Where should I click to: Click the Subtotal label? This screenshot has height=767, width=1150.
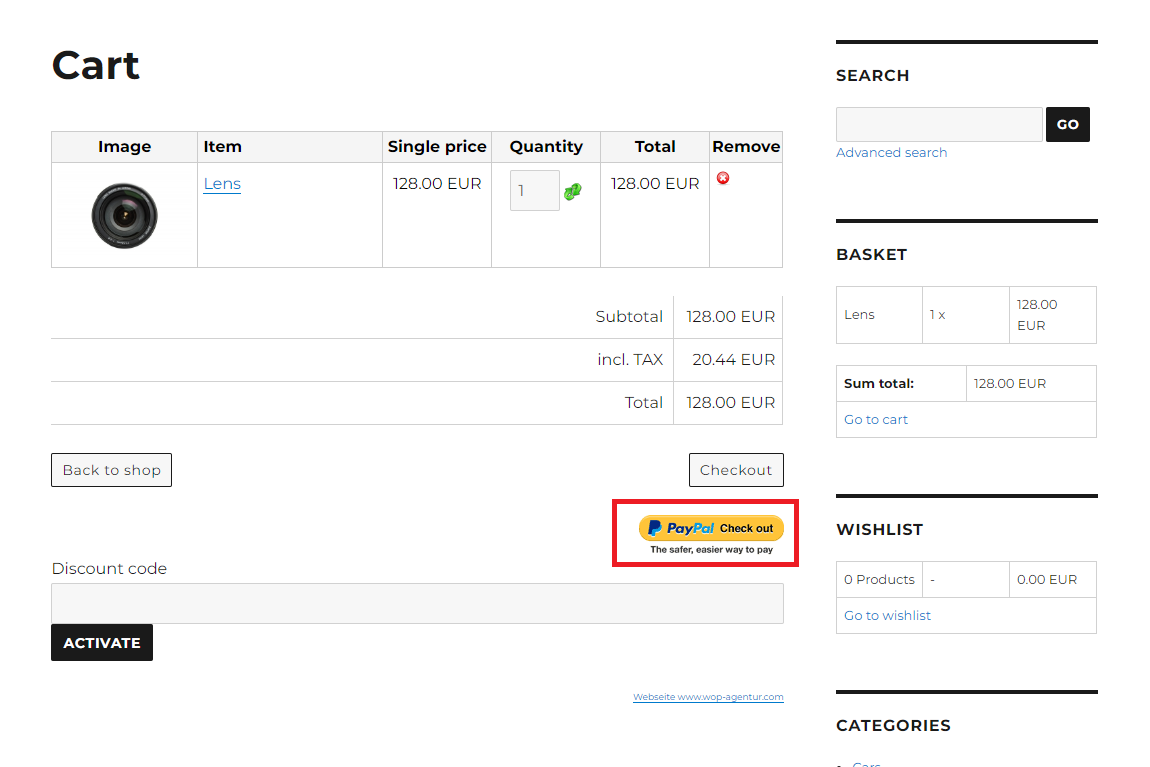point(629,317)
